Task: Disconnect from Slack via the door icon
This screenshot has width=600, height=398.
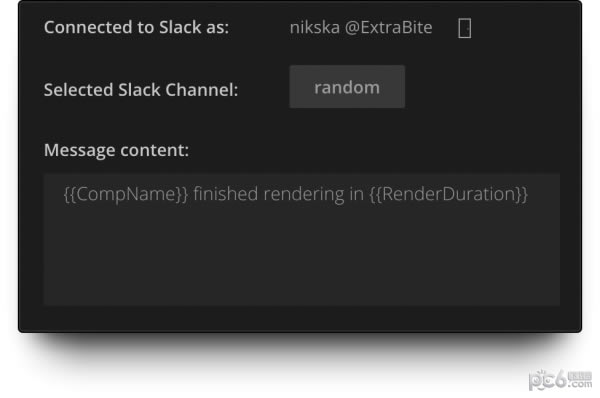Action: (x=465, y=28)
